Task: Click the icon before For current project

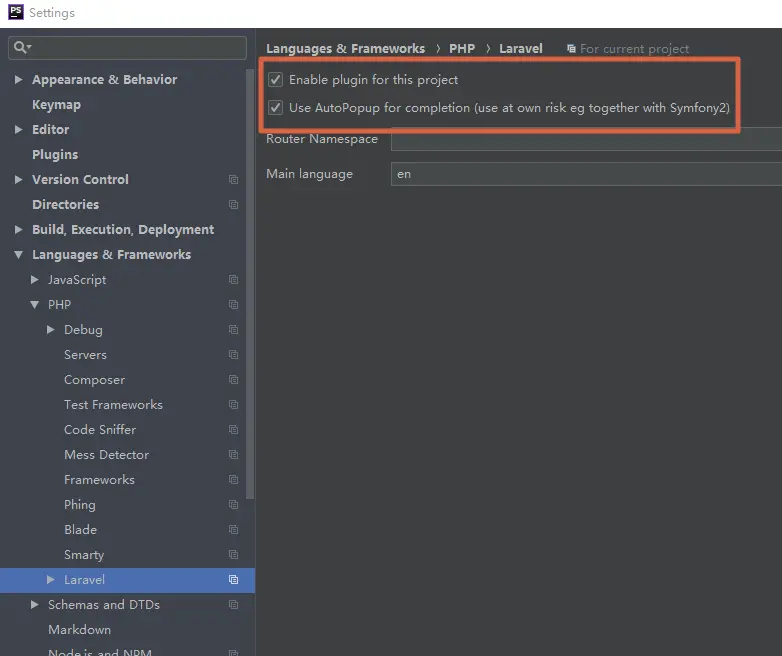Action: coord(571,49)
